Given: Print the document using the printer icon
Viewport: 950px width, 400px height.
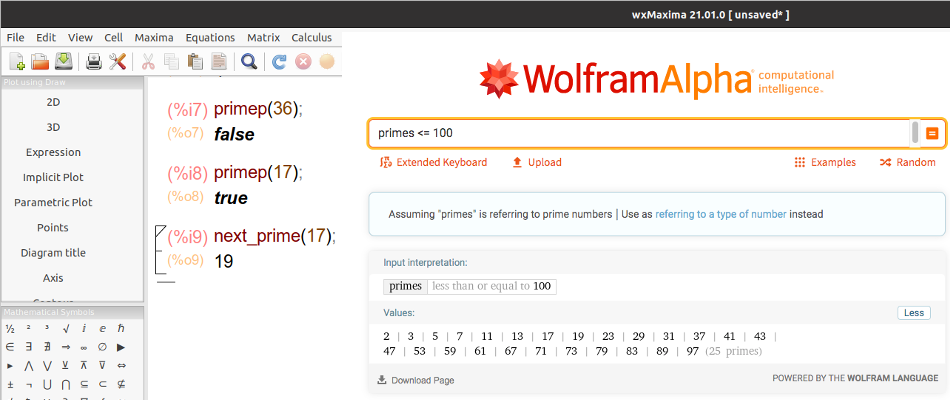Looking at the screenshot, I should 94,61.
